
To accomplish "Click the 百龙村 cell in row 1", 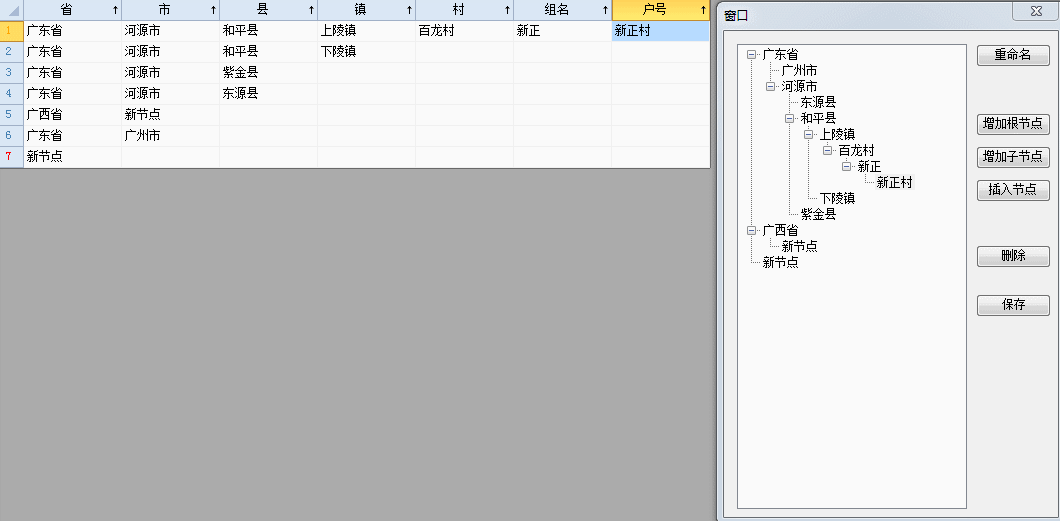I will (x=464, y=30).
